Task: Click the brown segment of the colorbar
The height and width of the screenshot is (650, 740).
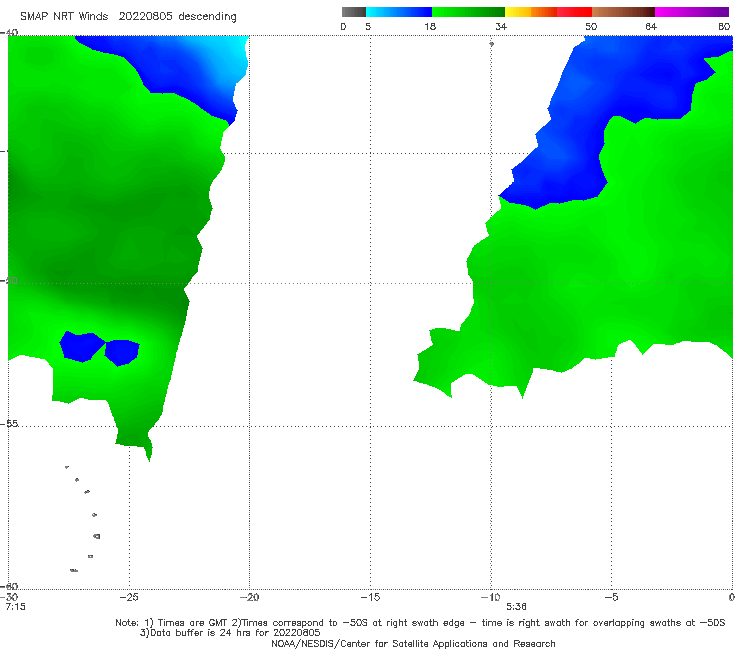Action: click(623, 12)
